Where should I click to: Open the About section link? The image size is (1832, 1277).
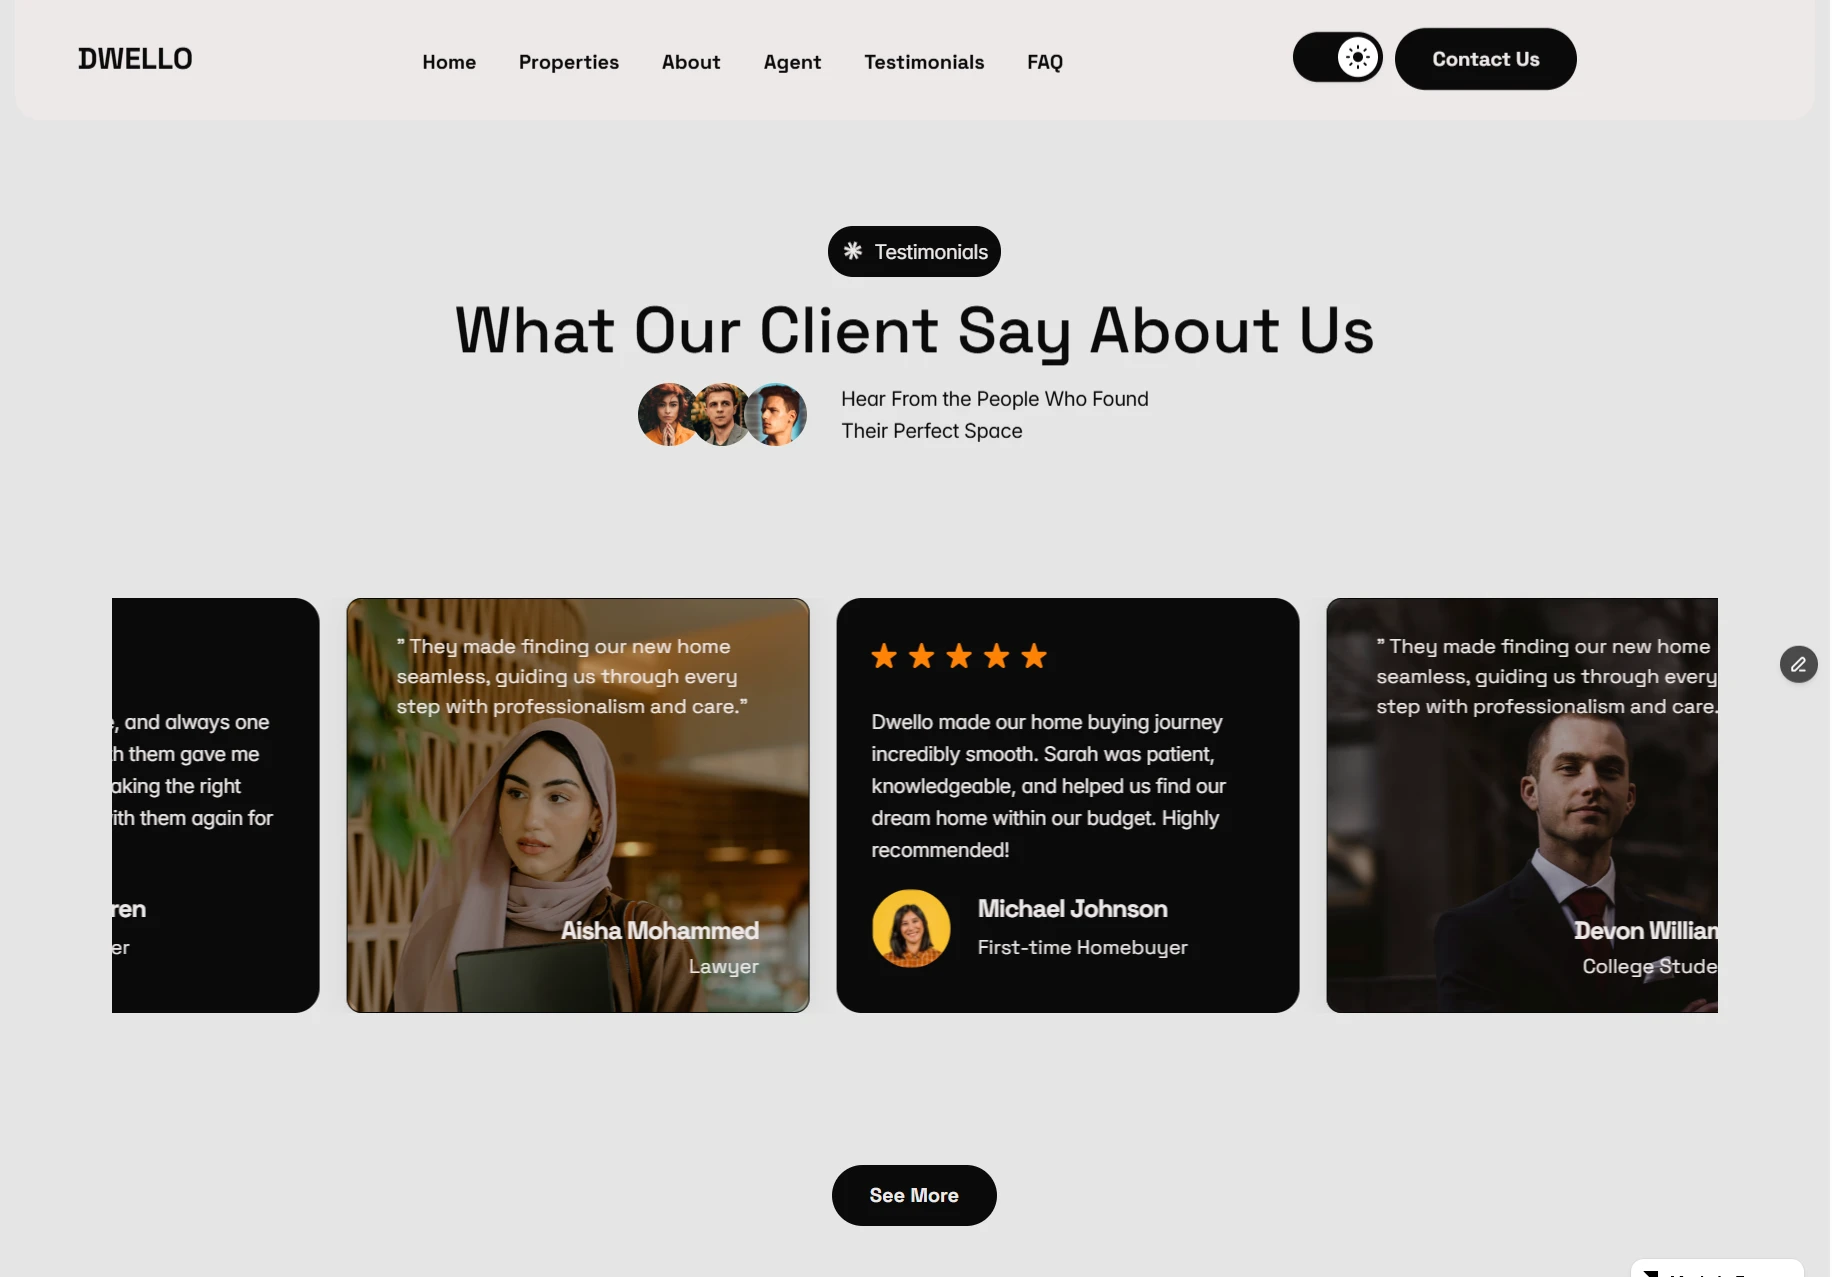coord(691,62)
